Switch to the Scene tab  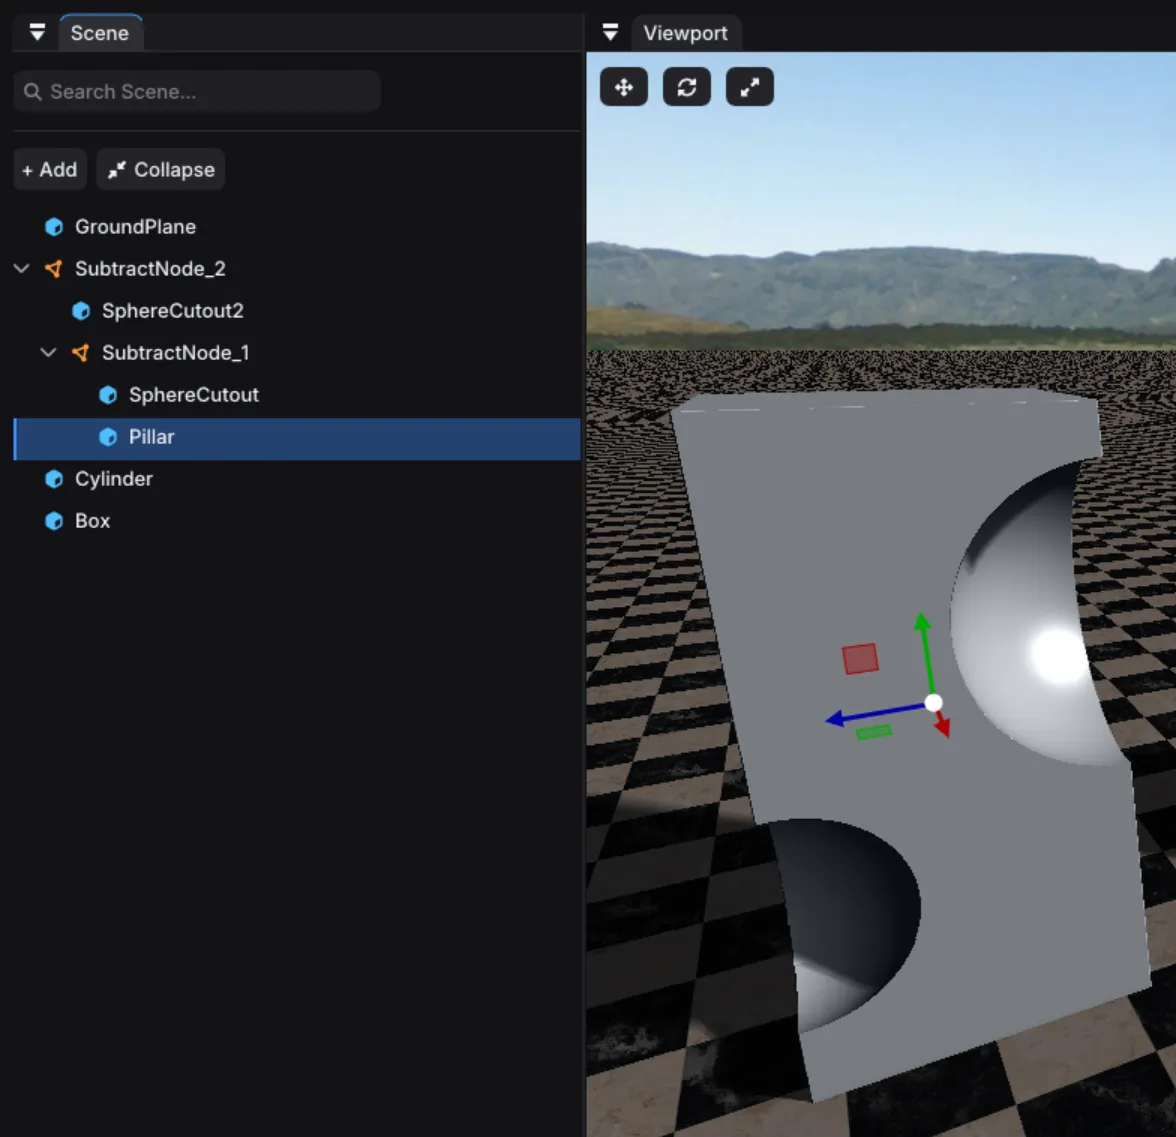pos(100,33)
